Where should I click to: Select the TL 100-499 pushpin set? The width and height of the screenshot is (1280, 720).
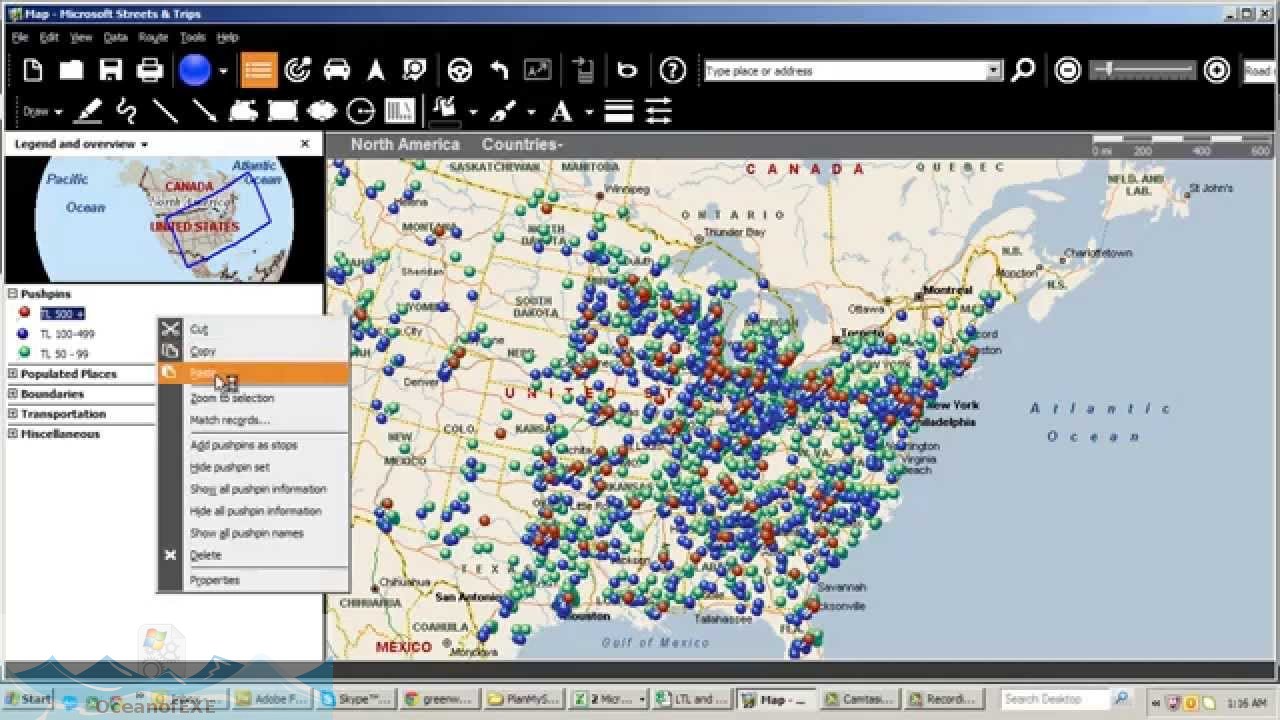pos(67,334)
